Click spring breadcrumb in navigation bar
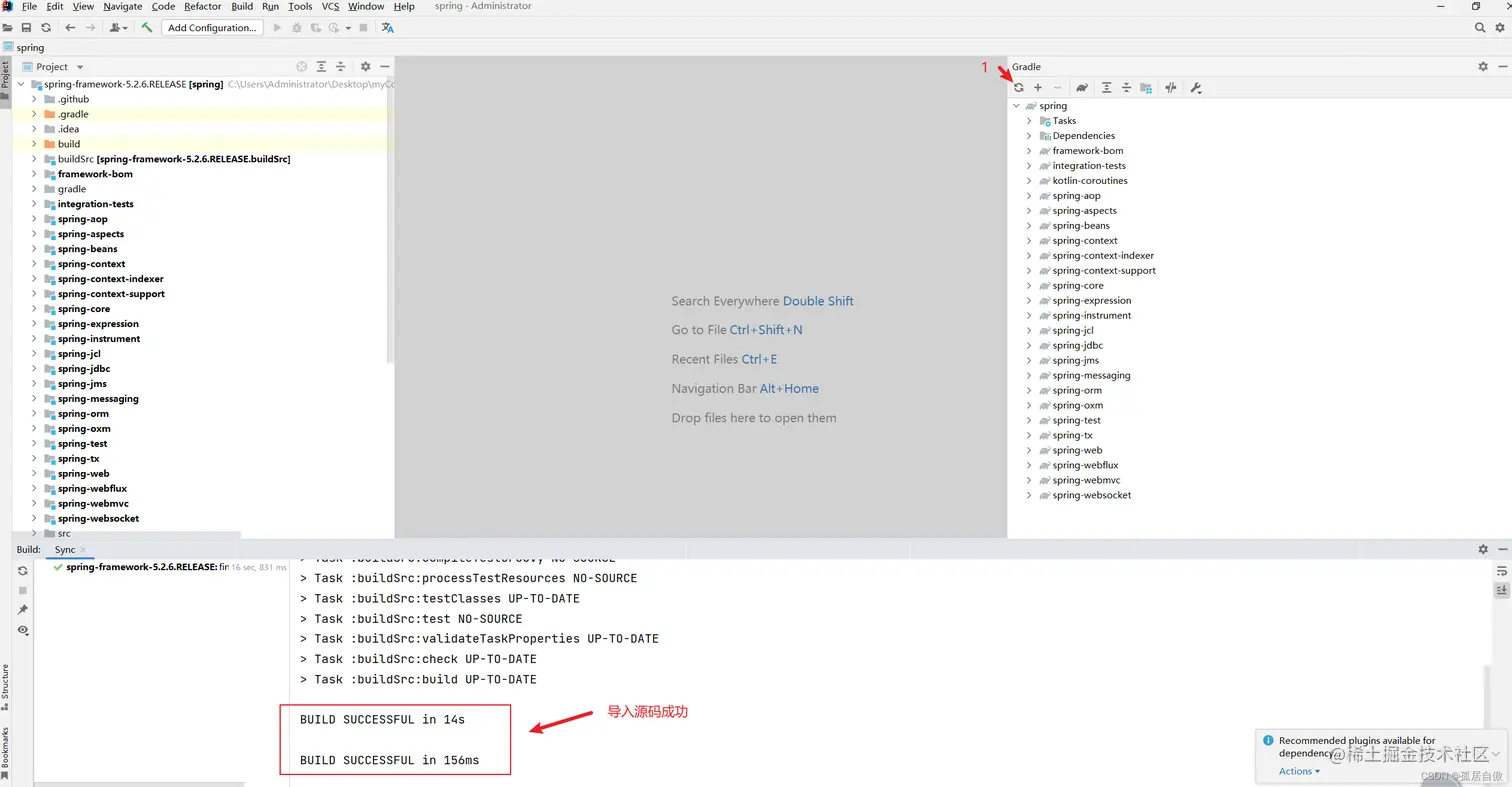The height and width of the screenshot is (787, 1512). coord(30,48)
